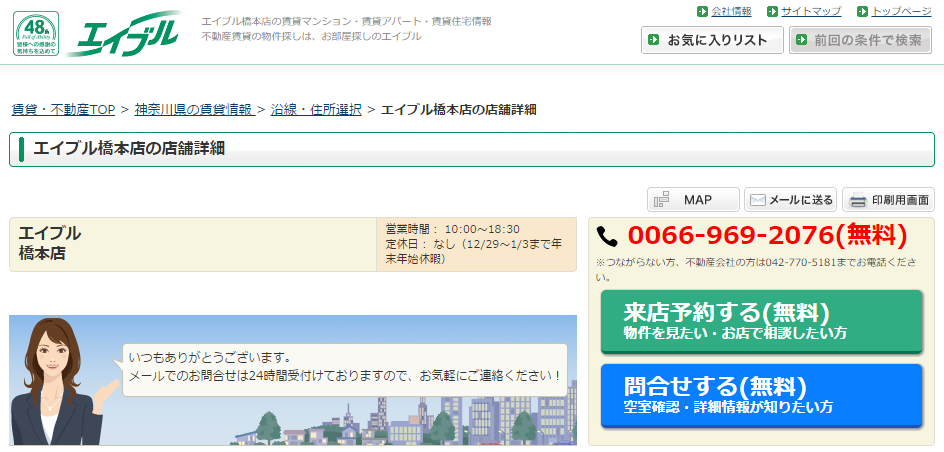This screenshot has height=452, width=944.
Task: Click the printer icon on 印刷用画面
Action: (857, 200)
